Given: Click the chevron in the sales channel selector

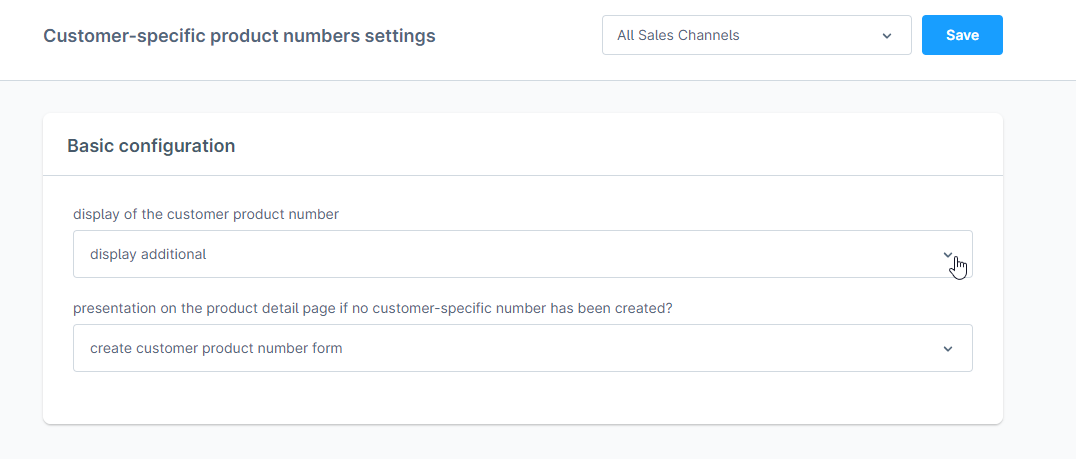Looking at the screenshot, I should click(886, 35).
